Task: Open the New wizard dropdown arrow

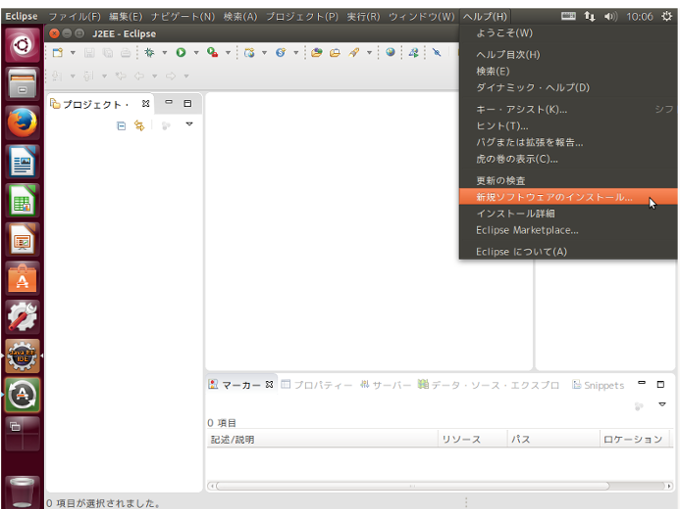Action: 73,53
